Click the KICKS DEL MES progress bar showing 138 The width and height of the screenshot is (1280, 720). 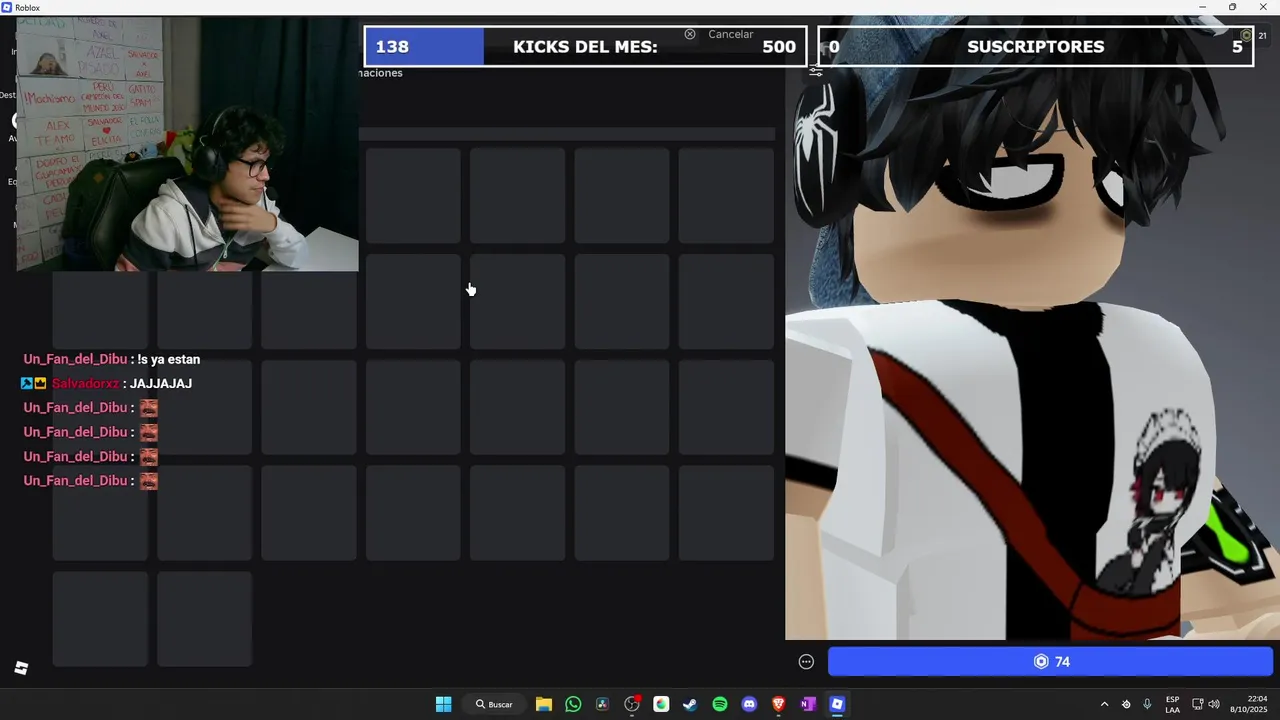585,47
